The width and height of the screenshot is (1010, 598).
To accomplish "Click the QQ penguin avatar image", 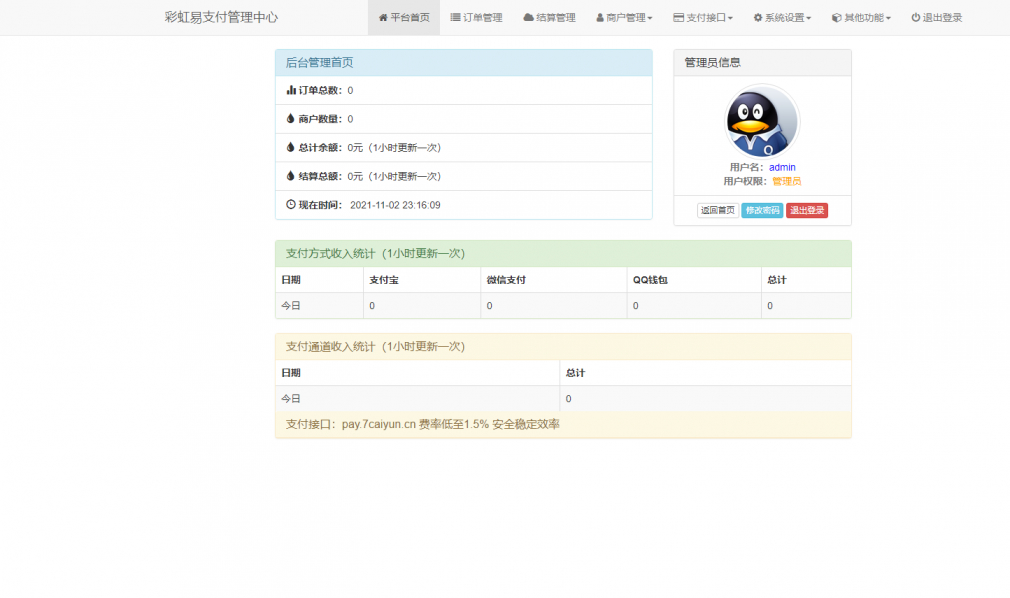I will [x=761, y=122].
